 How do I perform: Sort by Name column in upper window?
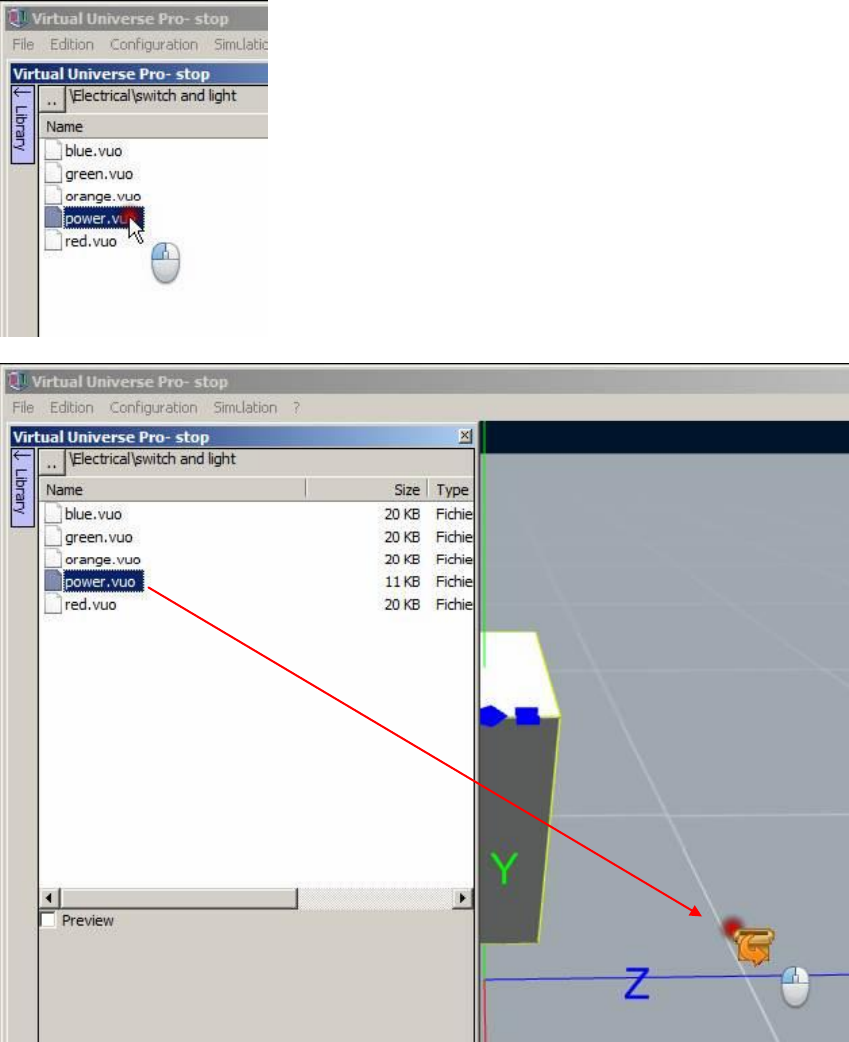[153, 126]
